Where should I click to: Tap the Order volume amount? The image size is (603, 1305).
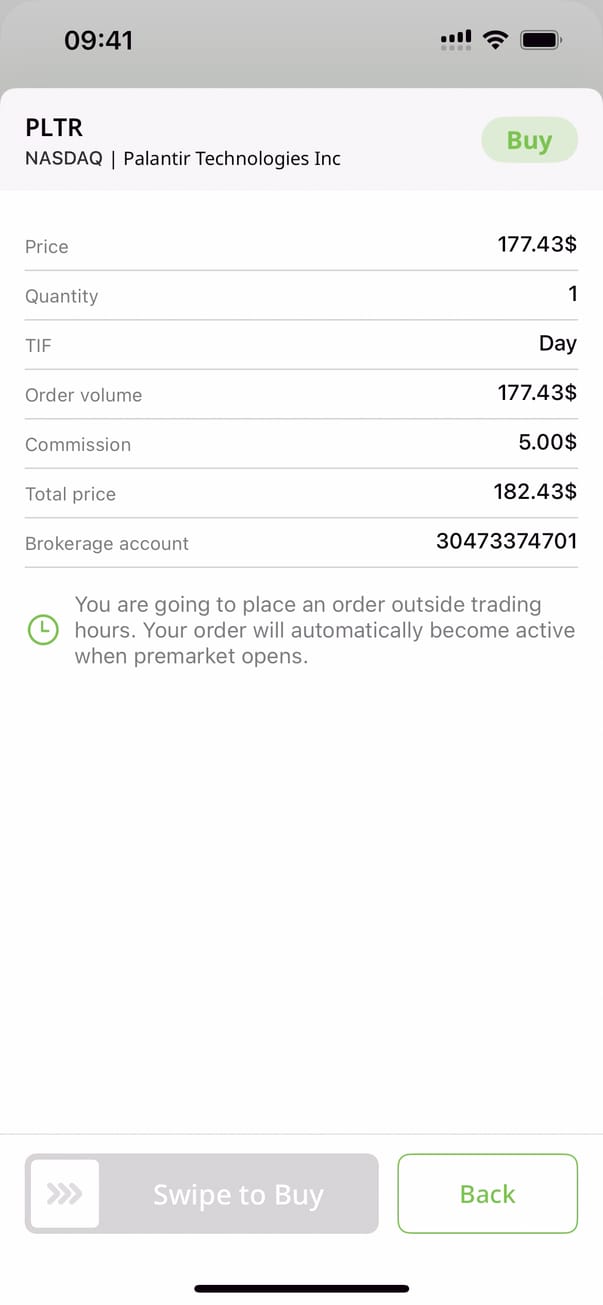pyautogui.click(x=537, y=393)
